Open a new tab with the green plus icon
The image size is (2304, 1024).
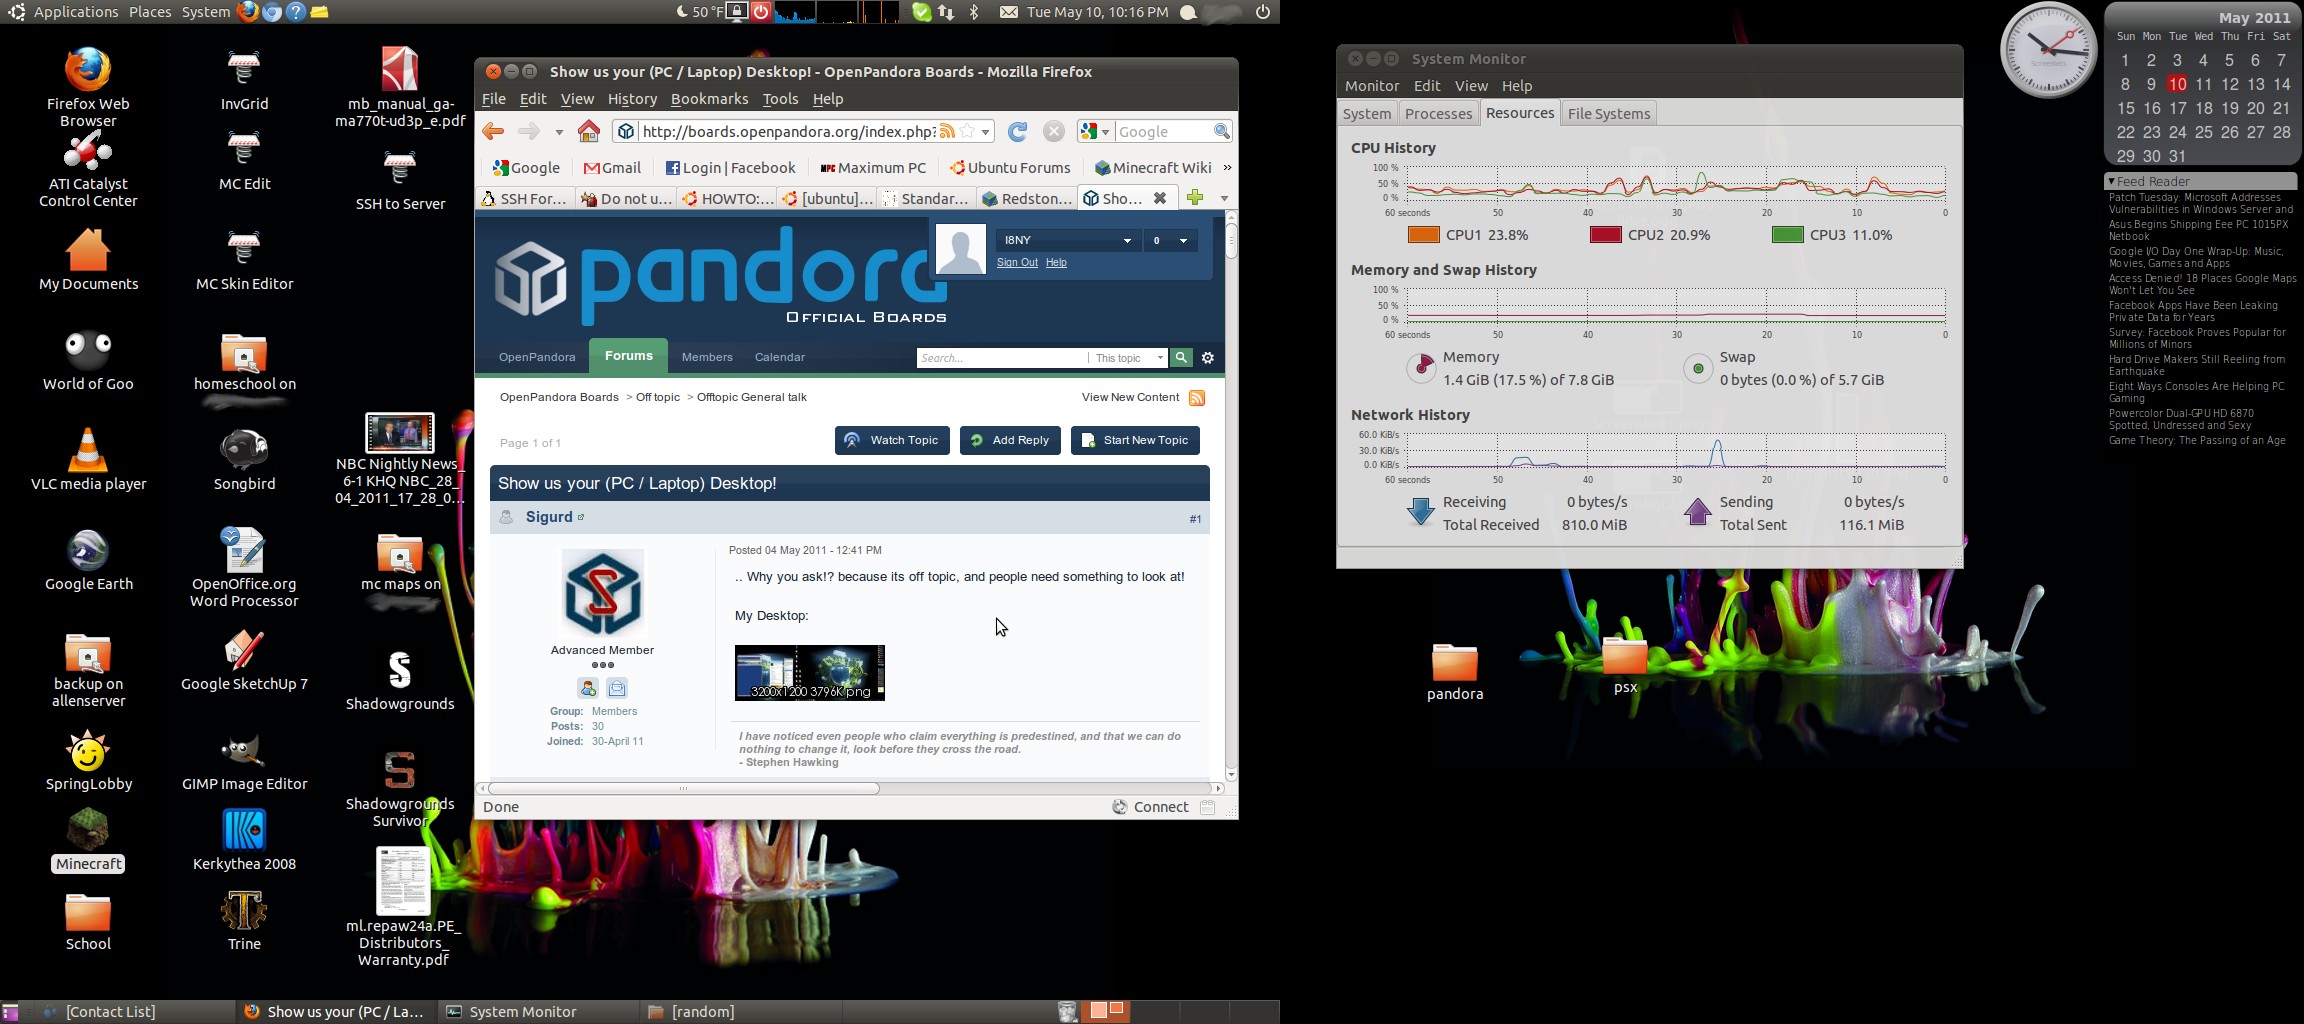coord(1194,198)
